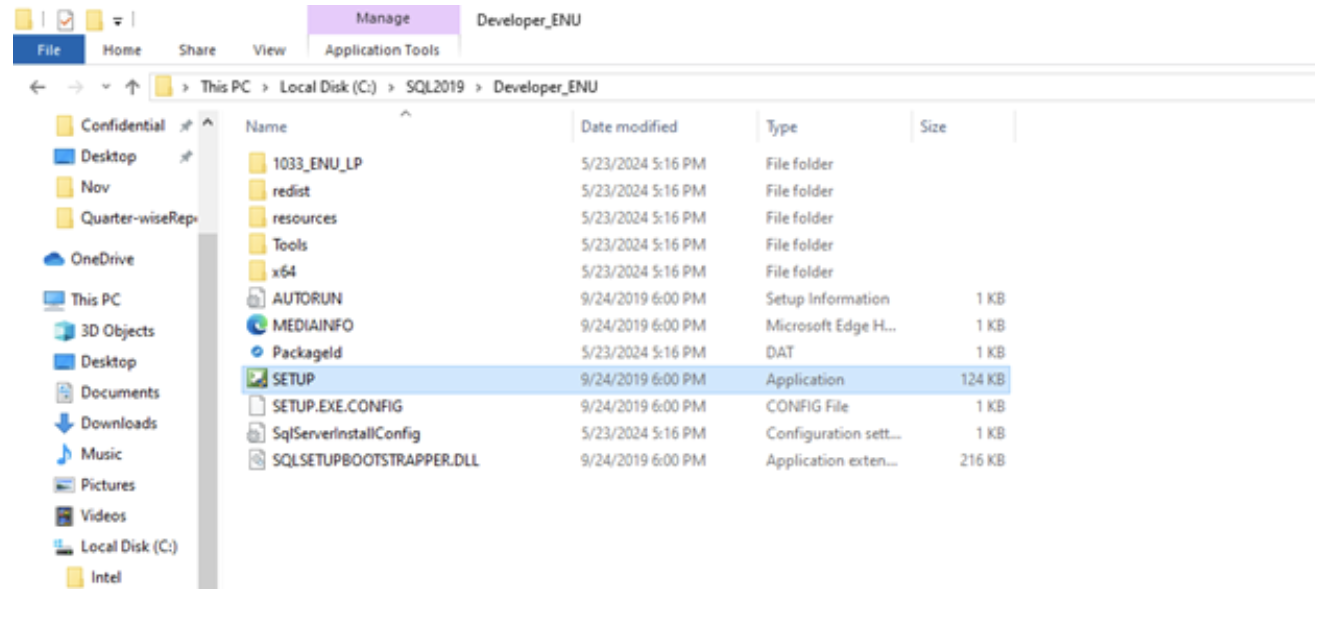Screen dimensions: 1332x628
Task: Go up one folder level arrow
Action: 131,87
